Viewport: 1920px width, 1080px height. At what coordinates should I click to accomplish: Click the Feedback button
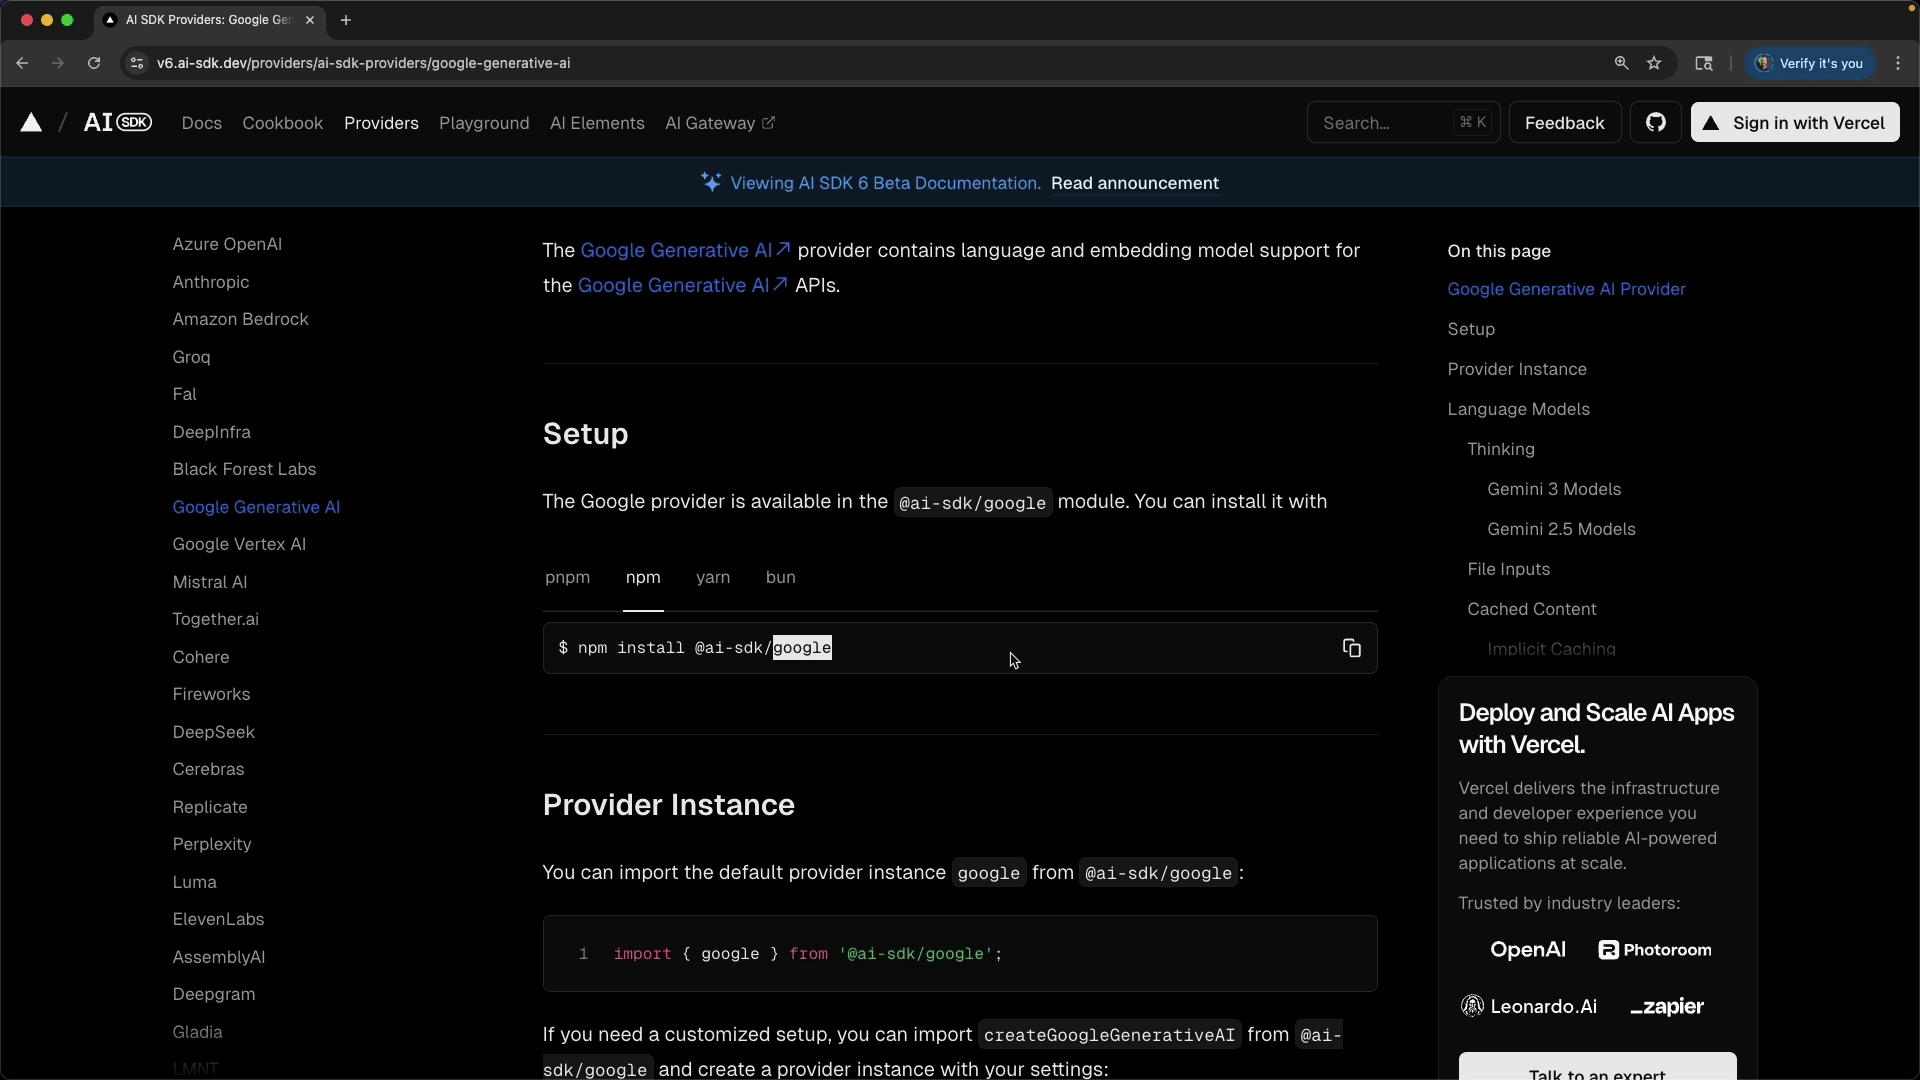tap(1564, 123)
